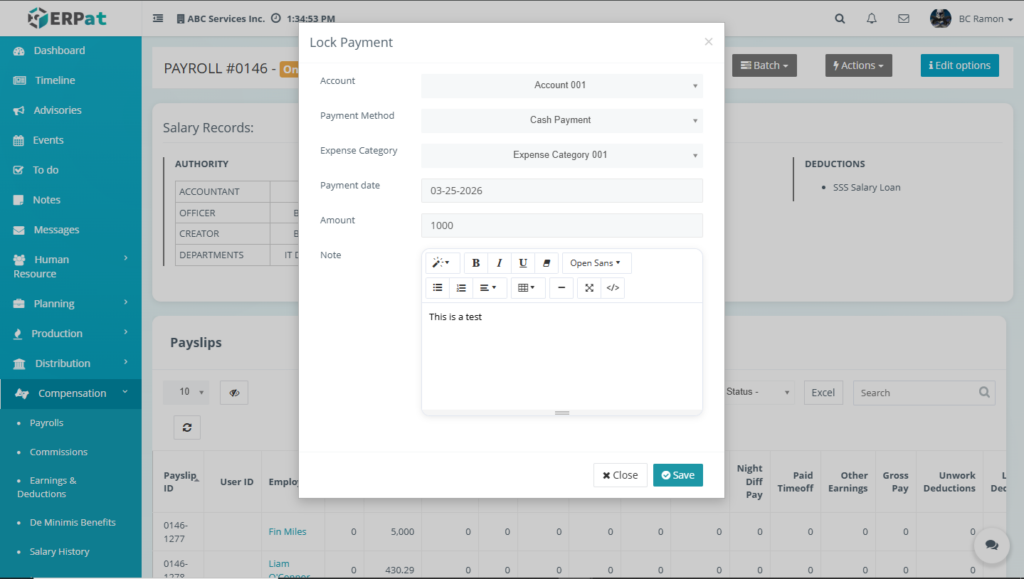1024x579 pixels.
Task: Click the Amount input field
Action: (x=561, y=226)
